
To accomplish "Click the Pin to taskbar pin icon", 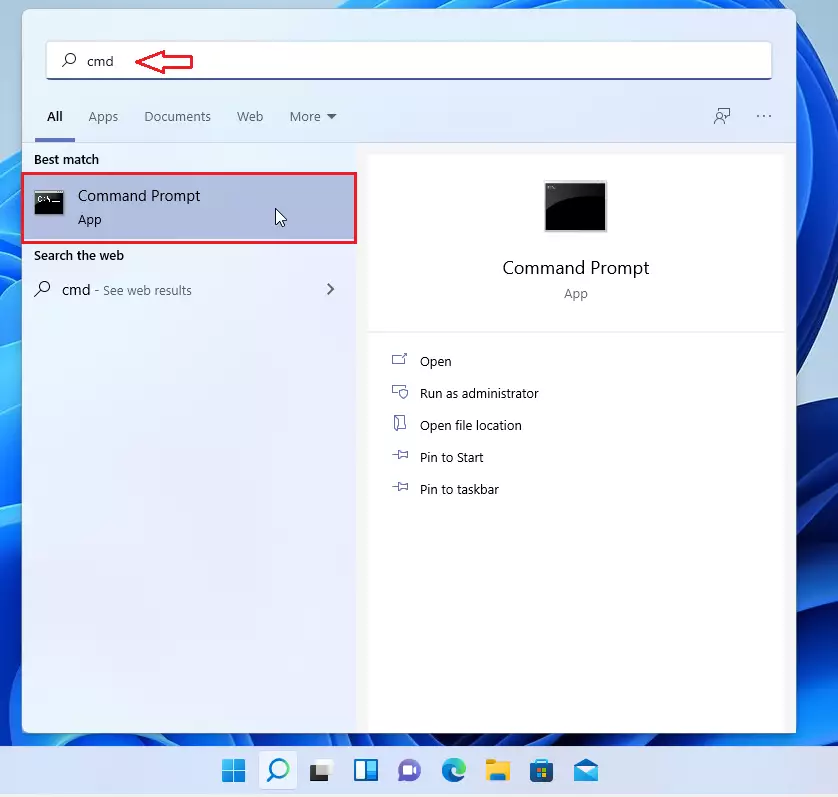I will pyautogui.click(x=400, y=487).
